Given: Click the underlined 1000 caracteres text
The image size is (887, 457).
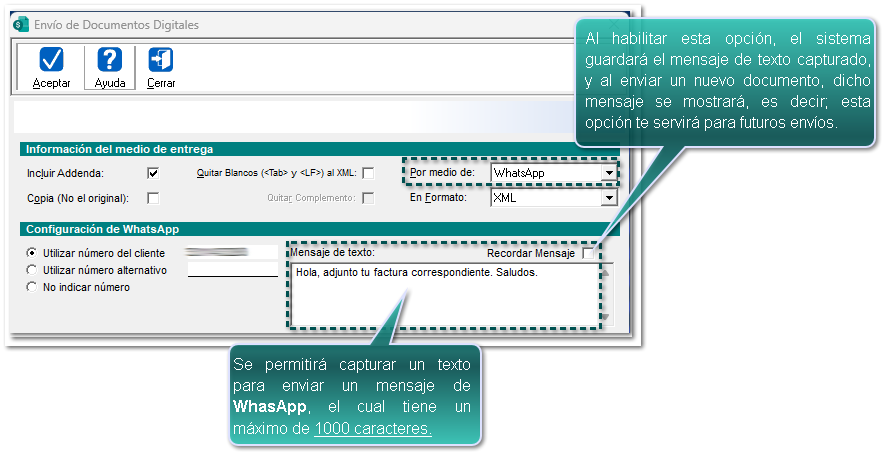Looking at the screenshot, I should pyautogui.click(x=373, y=429).
